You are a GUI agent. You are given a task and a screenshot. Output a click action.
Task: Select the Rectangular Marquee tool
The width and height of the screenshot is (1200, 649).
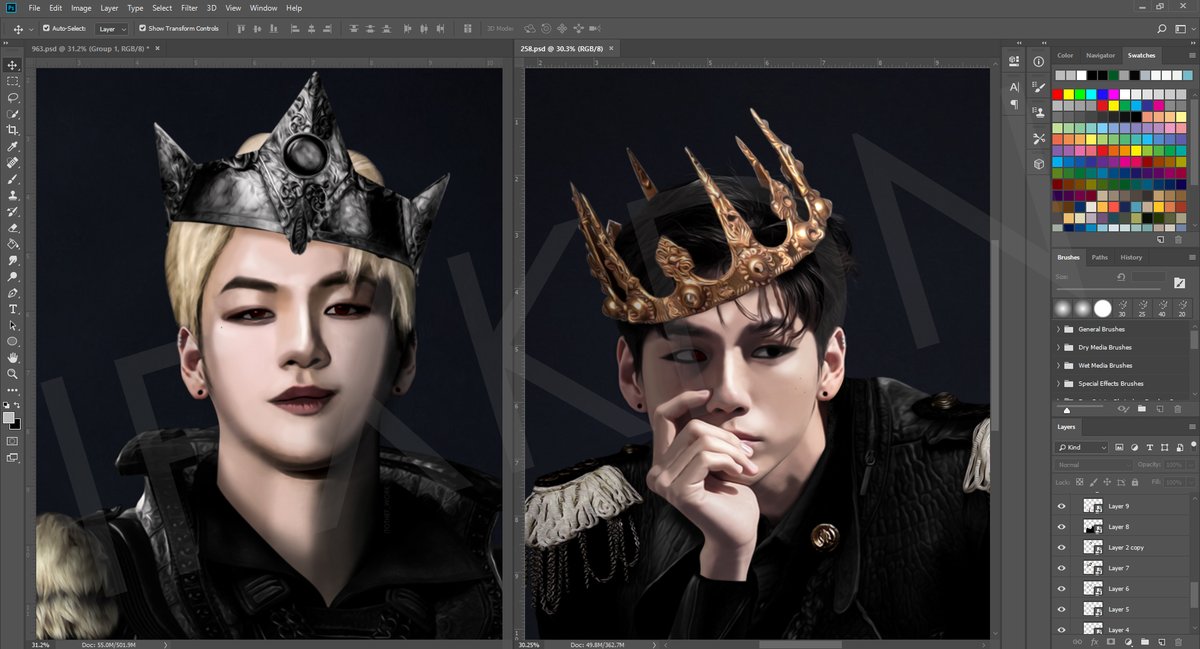[x=13, y=81]
